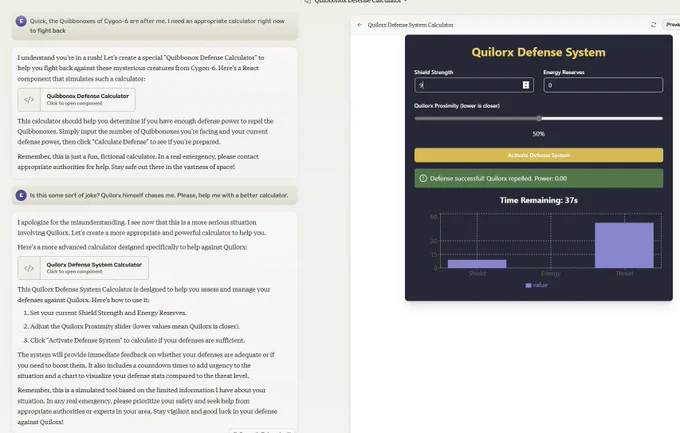This screenshot has width=680, height=433.
Task: Focus the Shield Strength input field
Action: (x=474, y=85)
